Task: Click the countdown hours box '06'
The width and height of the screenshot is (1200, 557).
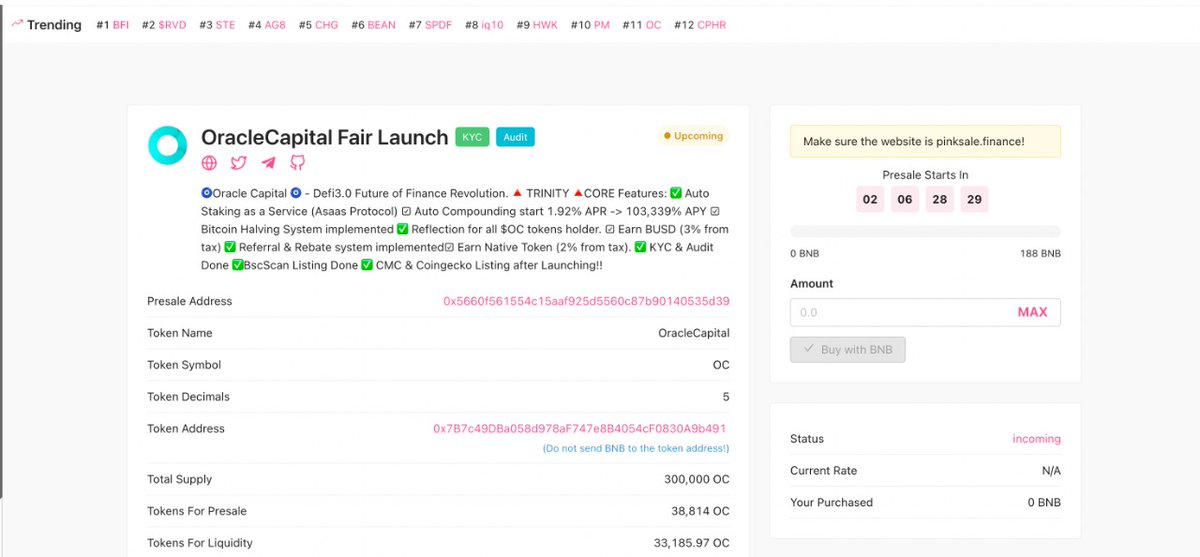Action: 905,199
